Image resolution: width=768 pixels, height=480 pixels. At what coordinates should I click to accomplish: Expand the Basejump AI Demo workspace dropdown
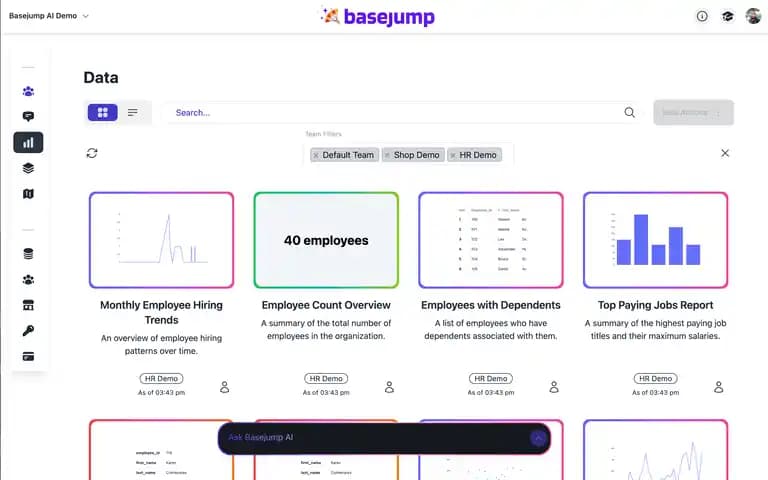click(49, 16)
